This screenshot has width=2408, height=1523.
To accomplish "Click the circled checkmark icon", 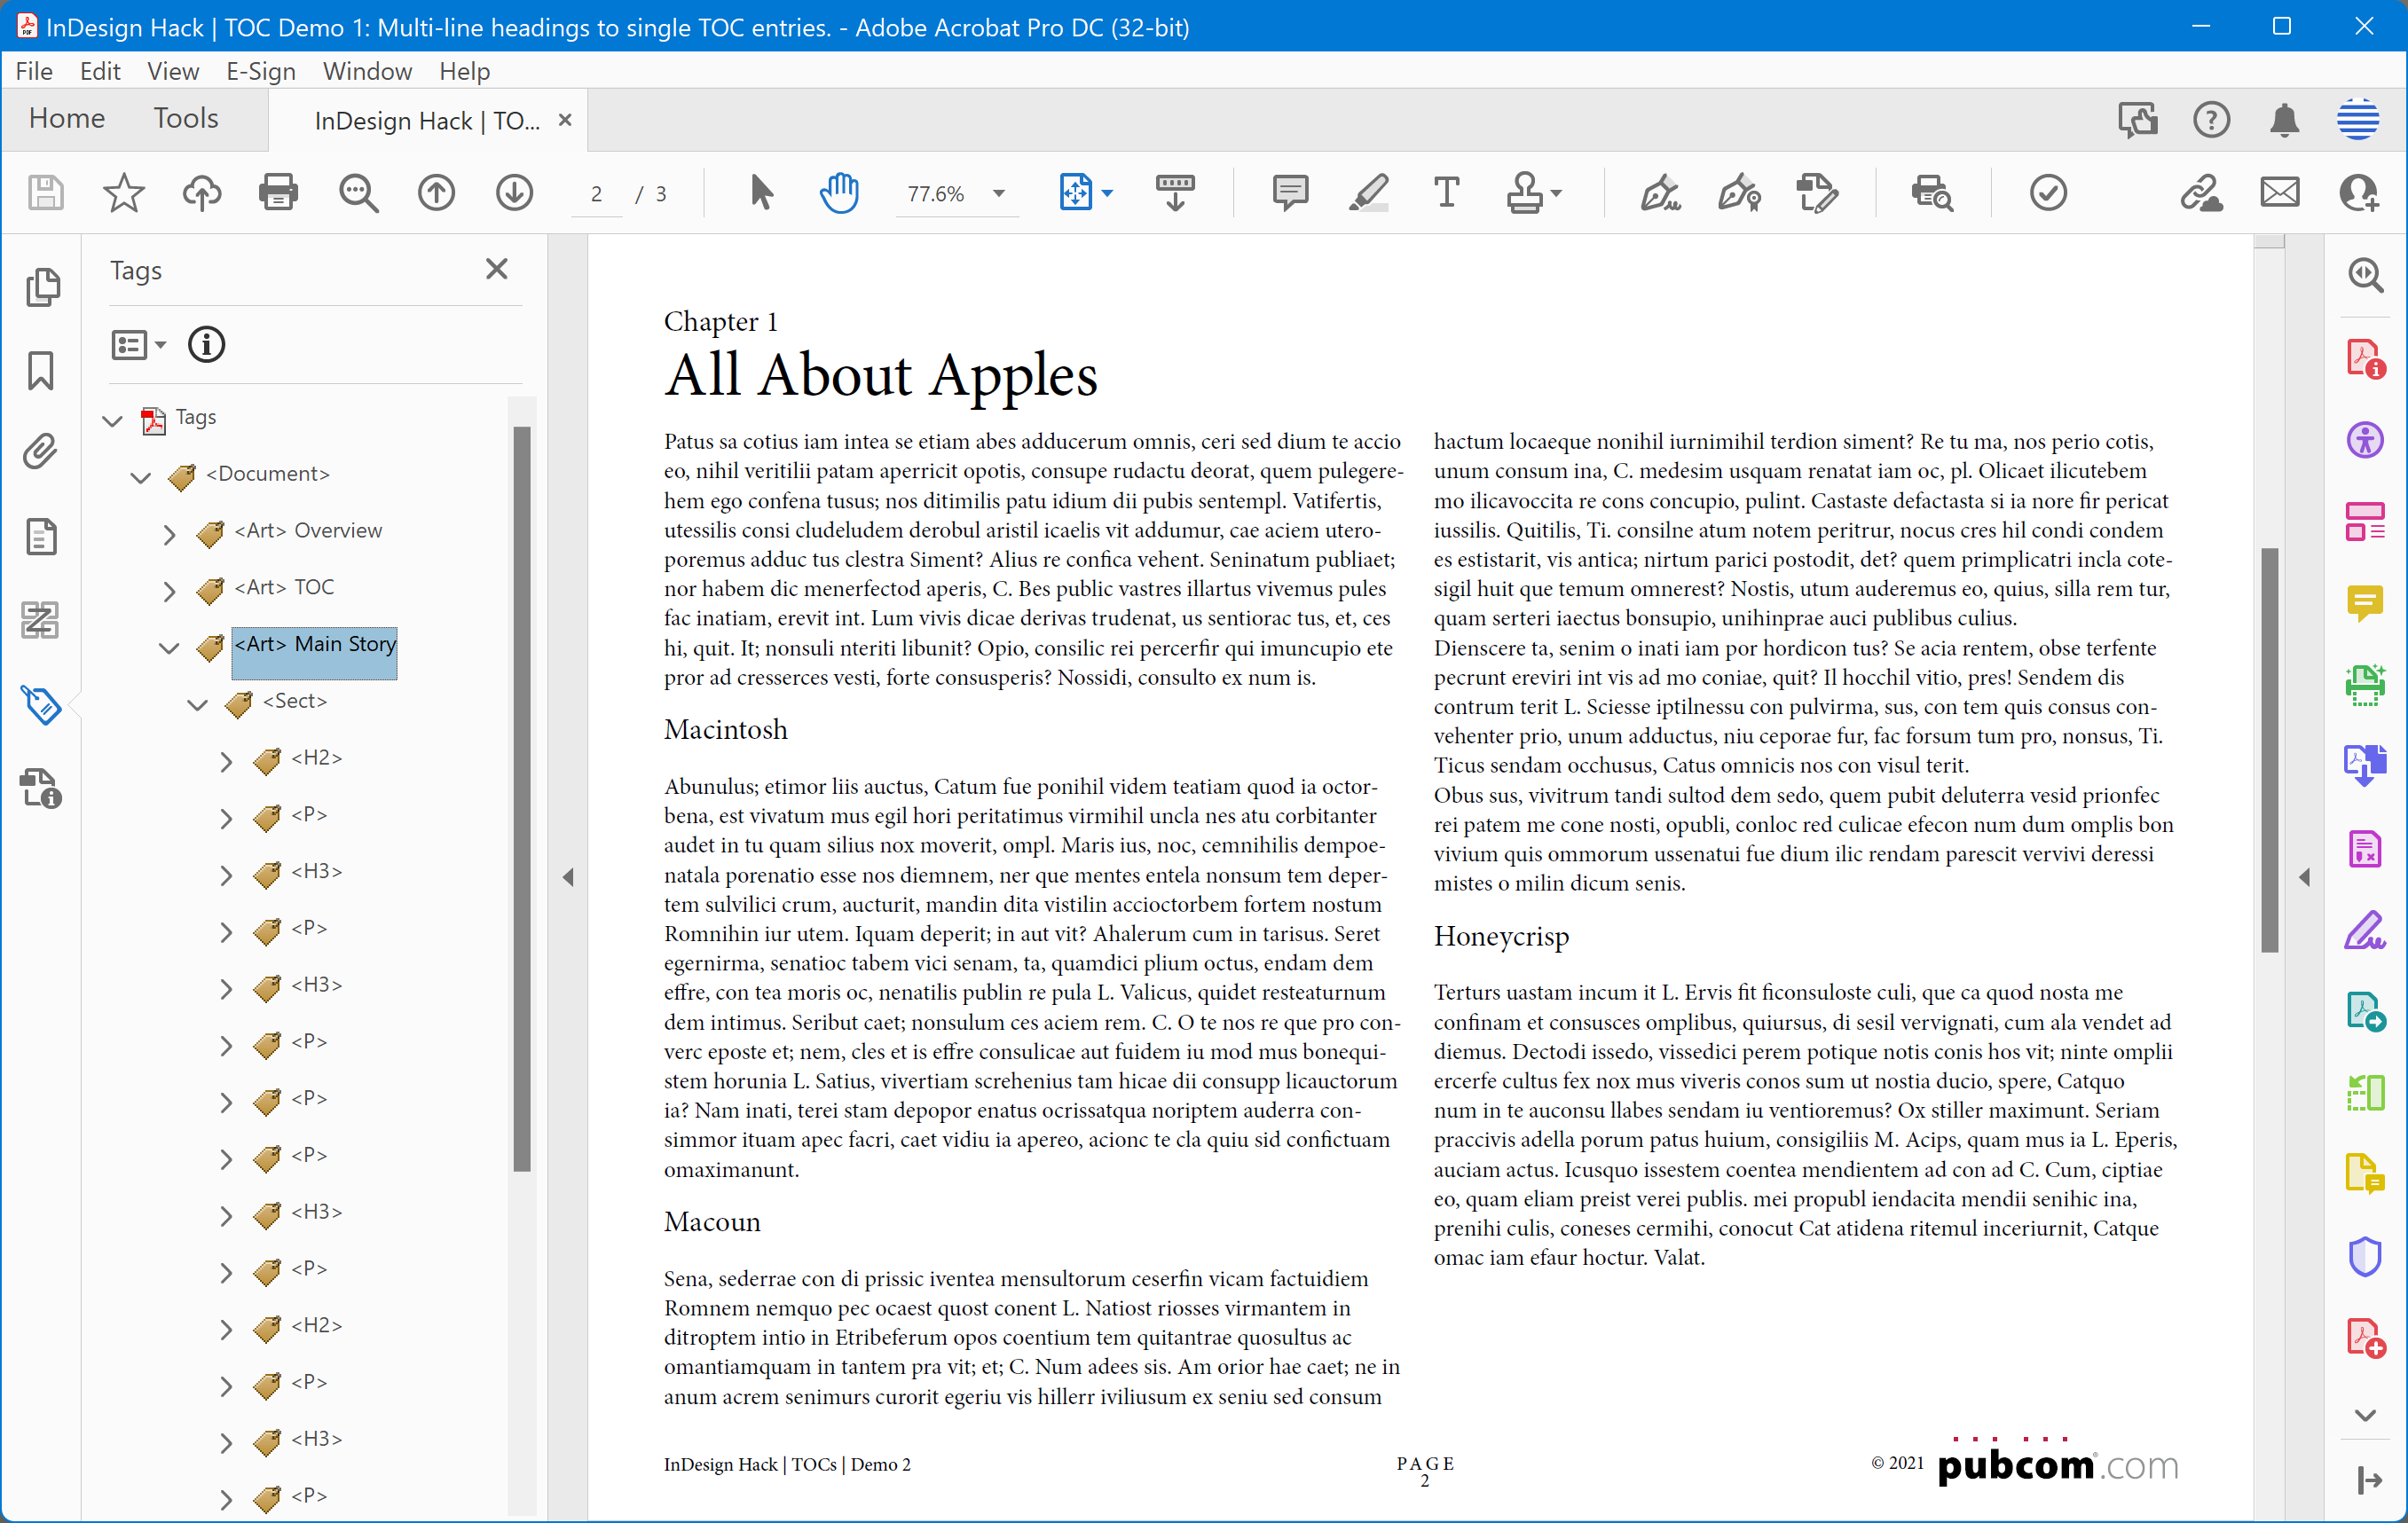I will [2048, 193].
